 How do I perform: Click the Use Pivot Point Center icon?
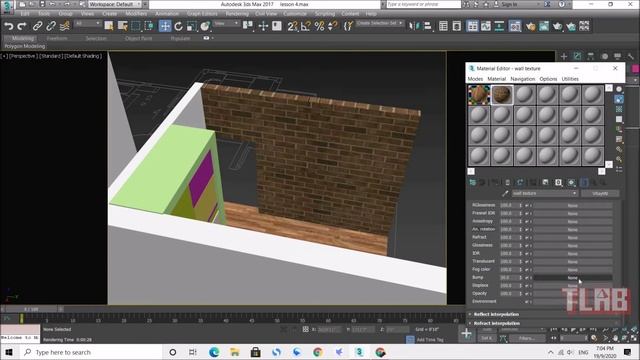point(248,26)
